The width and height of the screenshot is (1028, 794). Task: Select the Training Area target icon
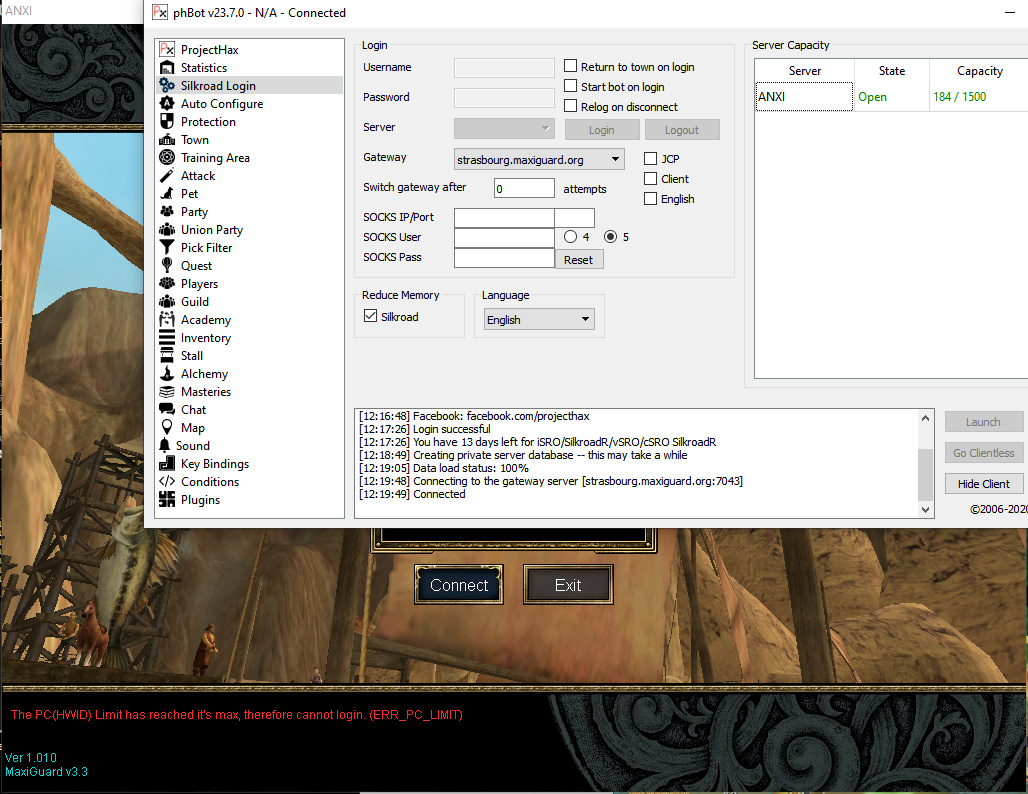point(167,158)
